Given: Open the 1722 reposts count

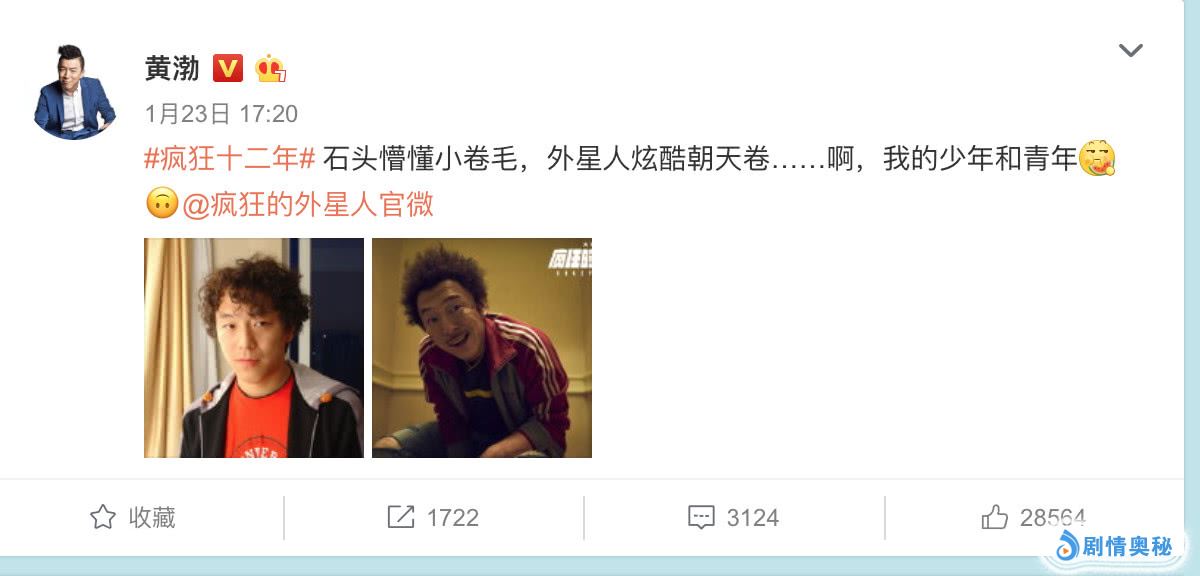Looking at the screenshot, I should click(x=453, y=518).
